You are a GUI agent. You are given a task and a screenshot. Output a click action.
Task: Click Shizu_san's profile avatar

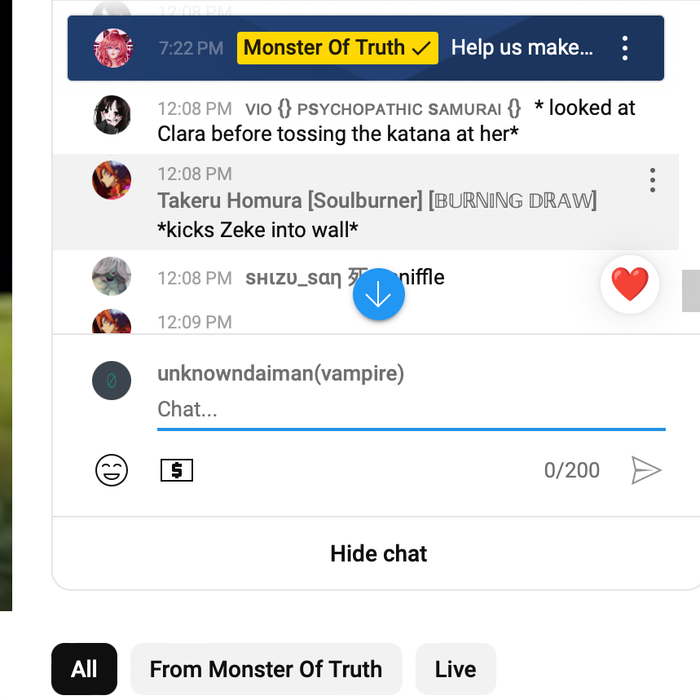coord(111,276)
